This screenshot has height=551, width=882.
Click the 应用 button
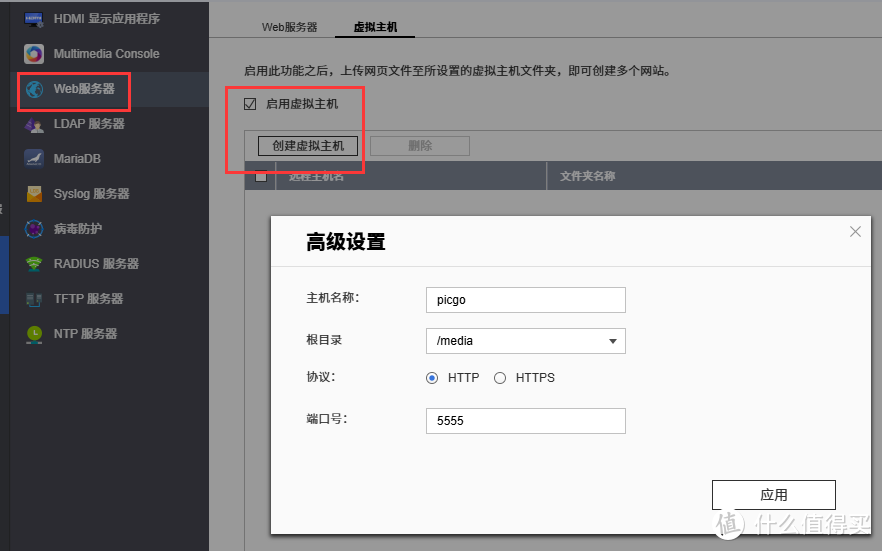point(773,495)
